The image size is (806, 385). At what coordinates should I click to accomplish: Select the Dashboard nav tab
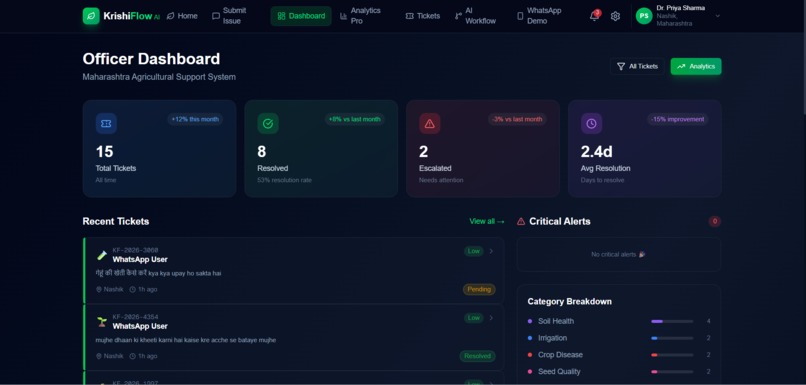point(301,16)
